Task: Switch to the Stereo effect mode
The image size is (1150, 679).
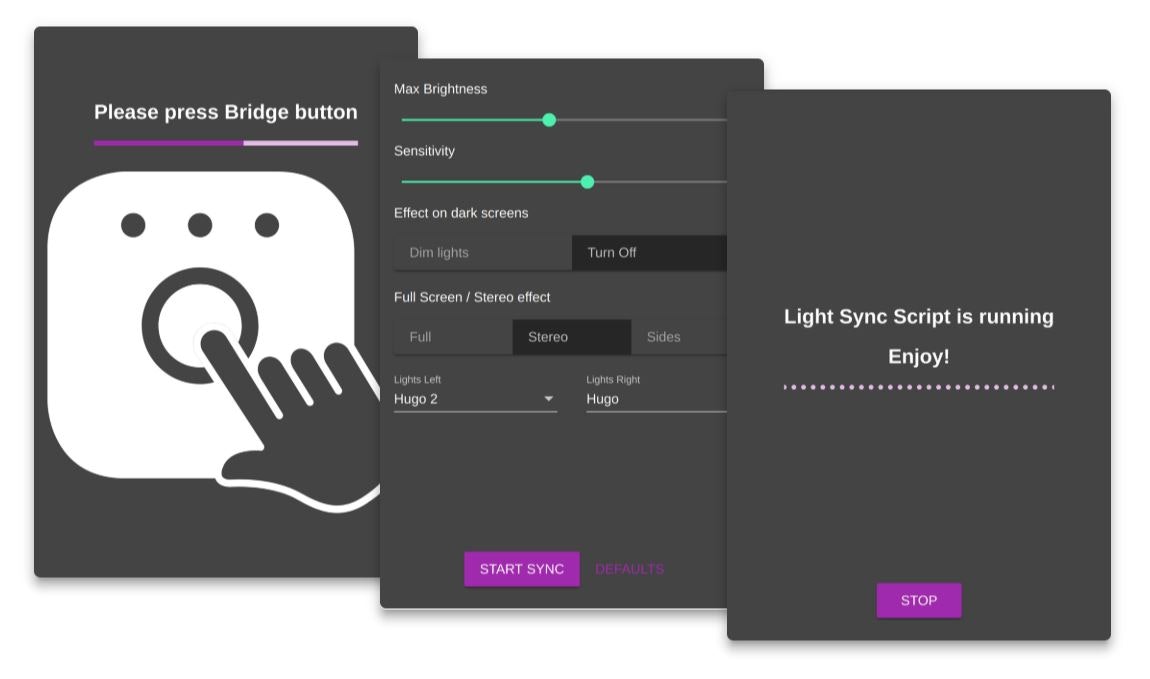Action: [x=571, y=337]
